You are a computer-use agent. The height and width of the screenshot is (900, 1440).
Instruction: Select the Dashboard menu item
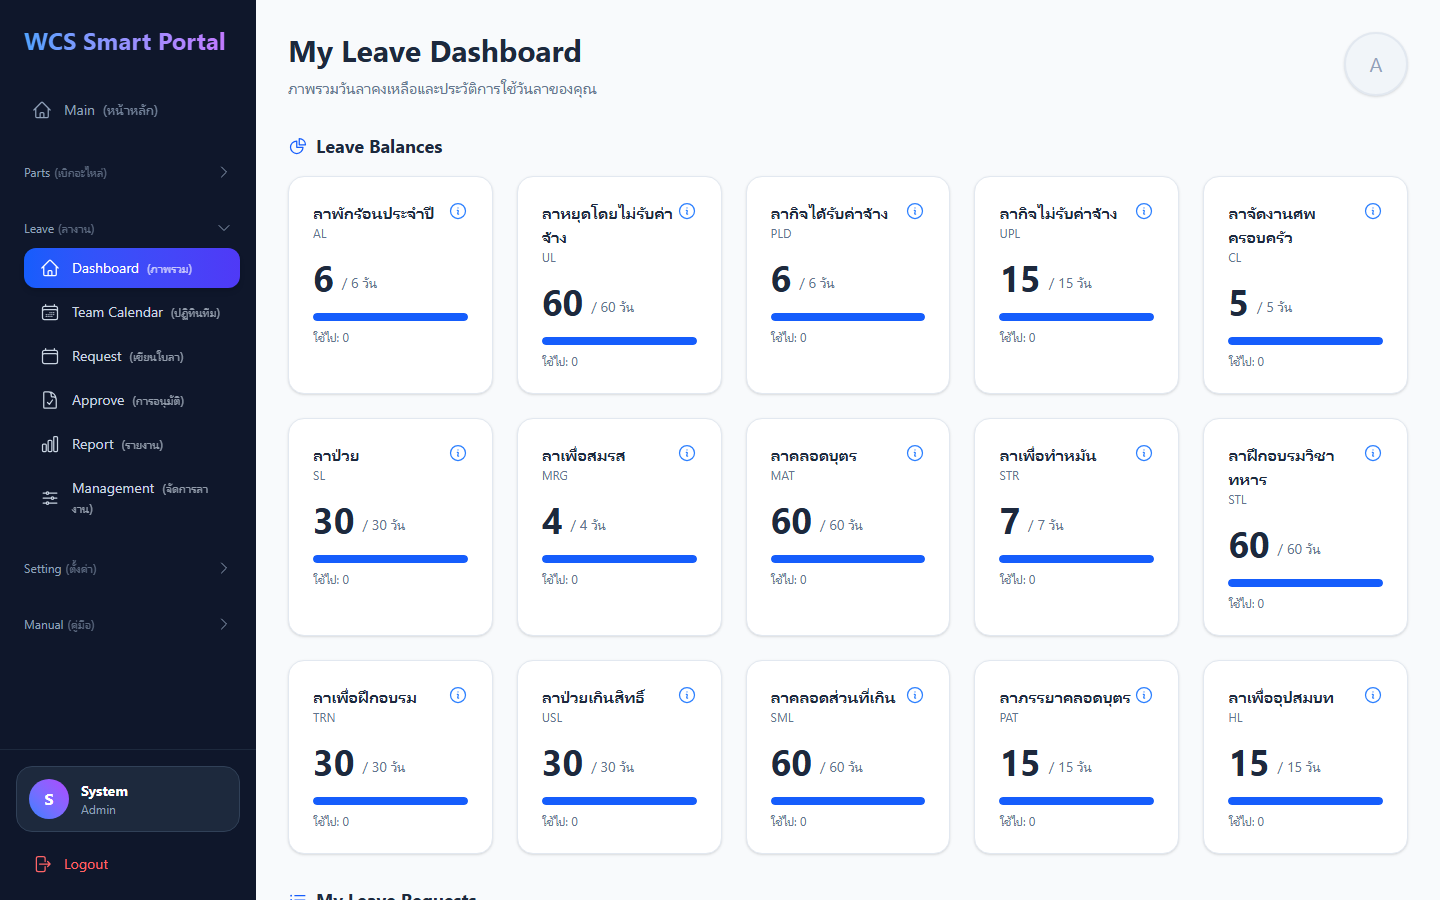[x=132, y=268]
